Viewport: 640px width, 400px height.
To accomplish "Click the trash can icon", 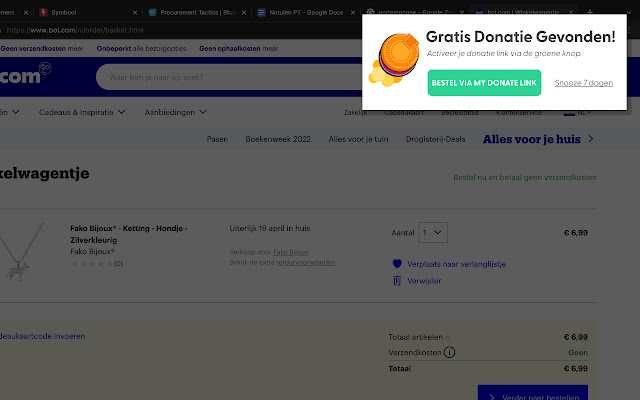I will point(397,280).
